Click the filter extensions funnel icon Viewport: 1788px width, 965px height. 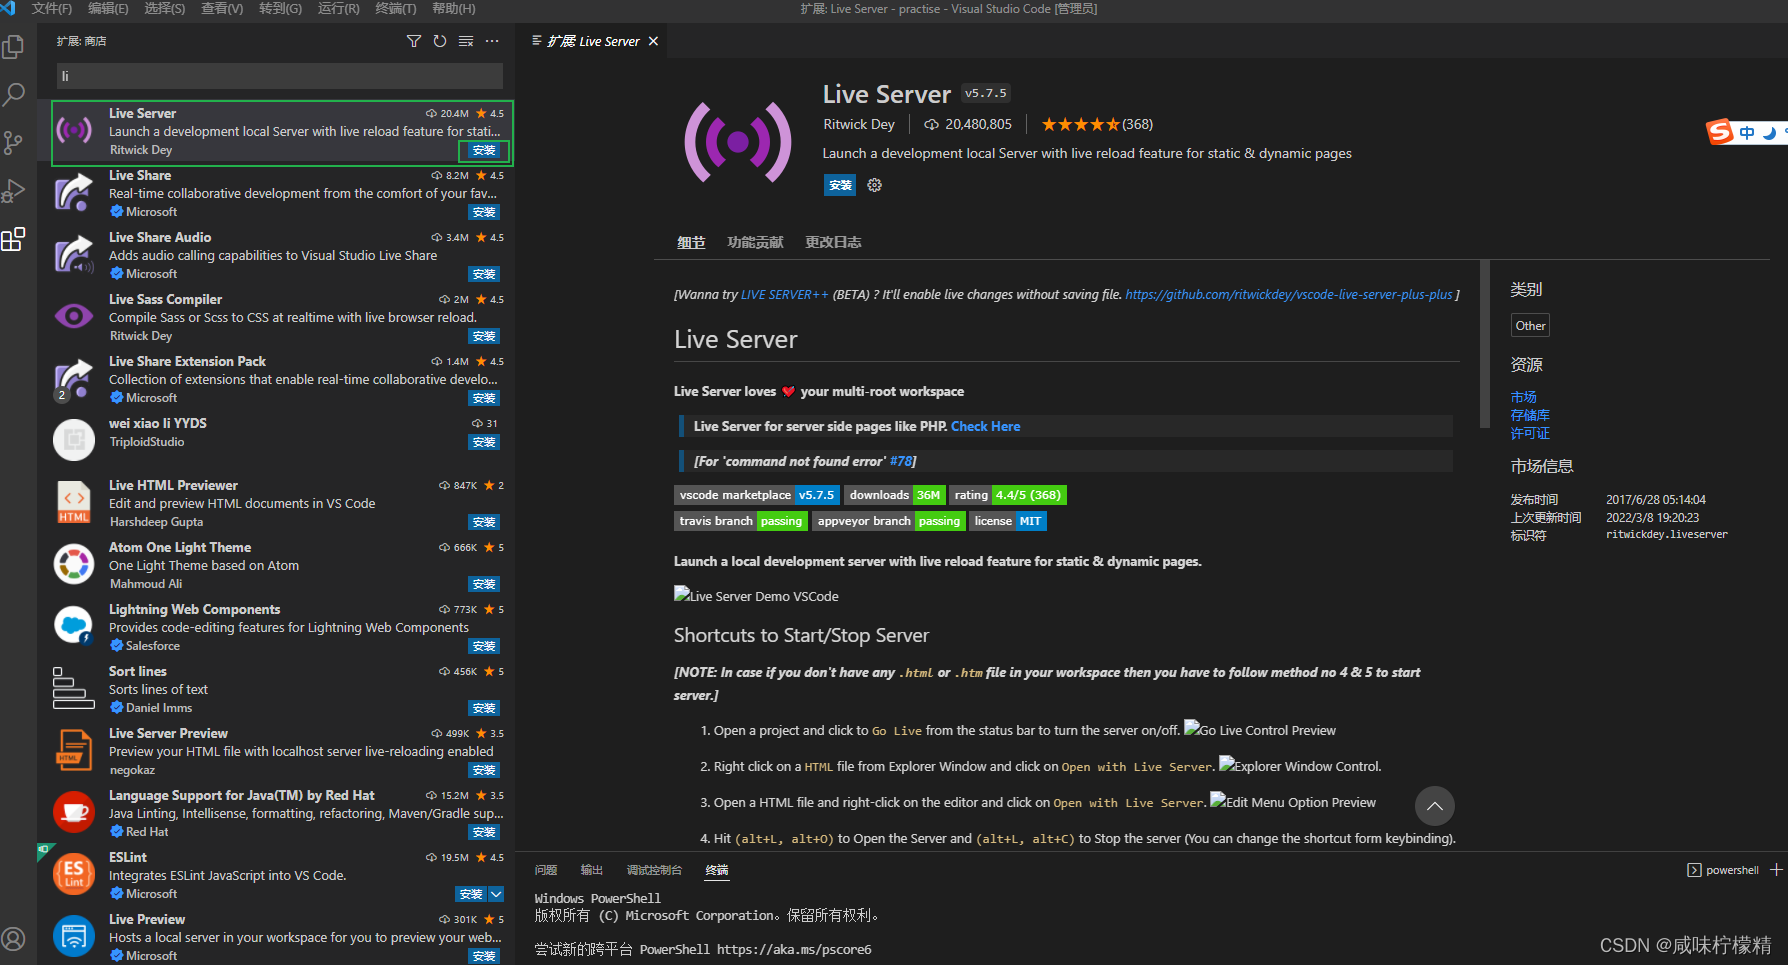click(x=414, y=41)
